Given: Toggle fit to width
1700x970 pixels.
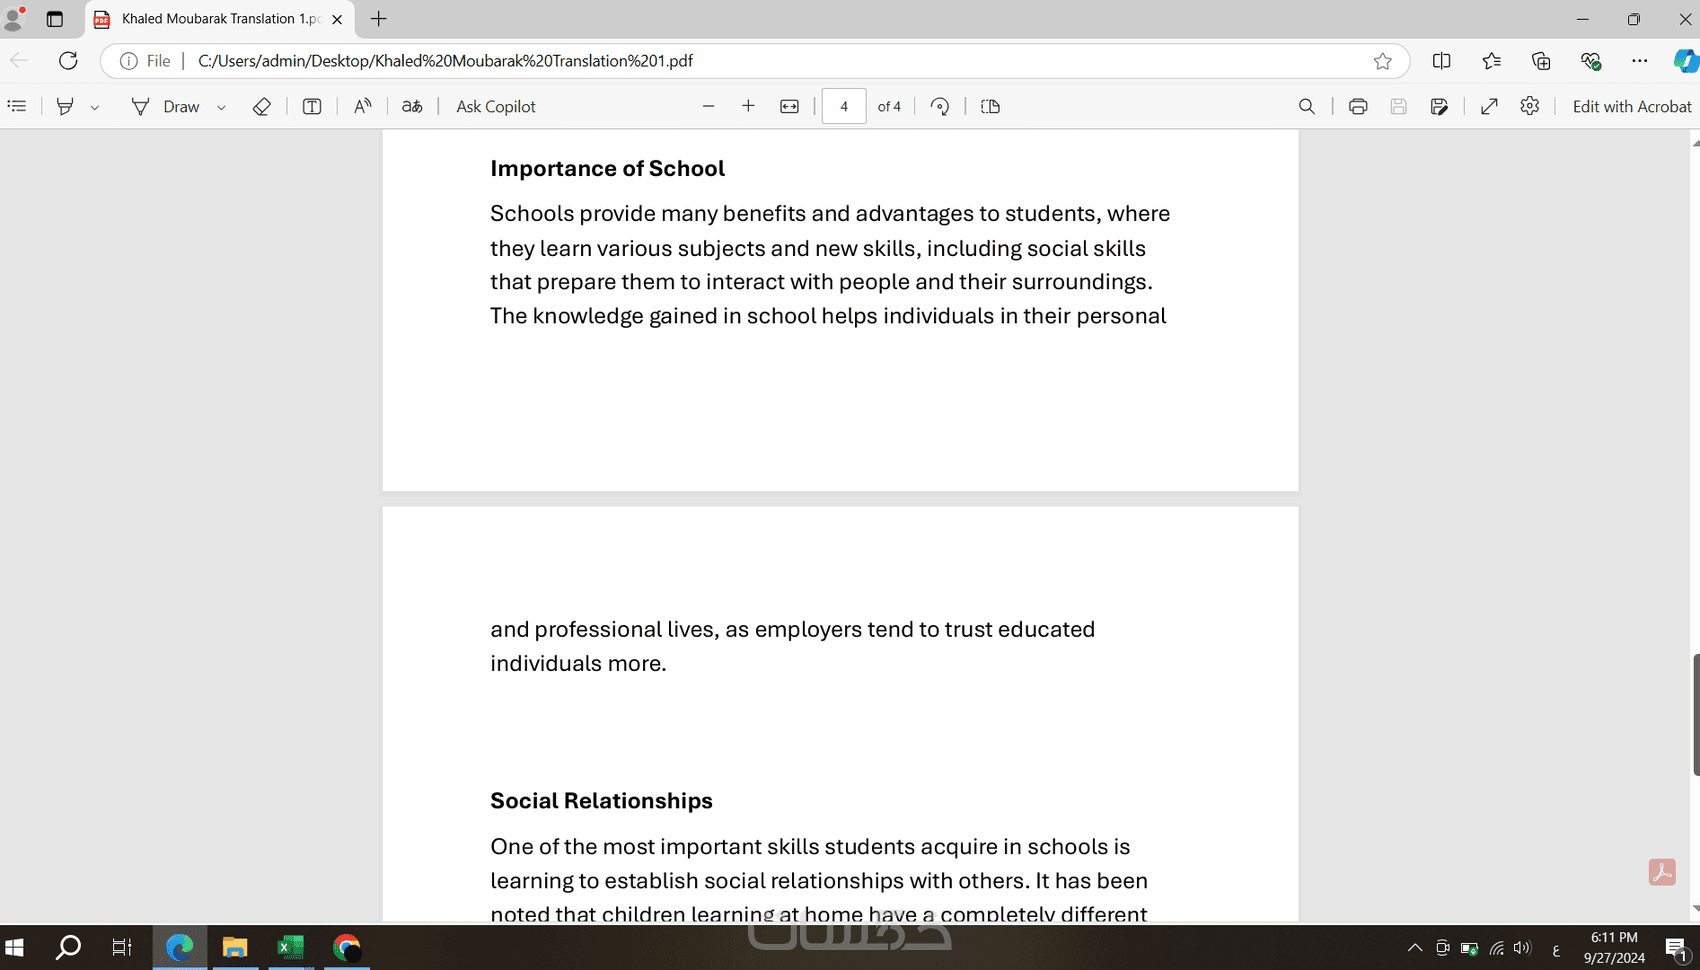Looking at the screenshot, I should (x=789, y=106).
